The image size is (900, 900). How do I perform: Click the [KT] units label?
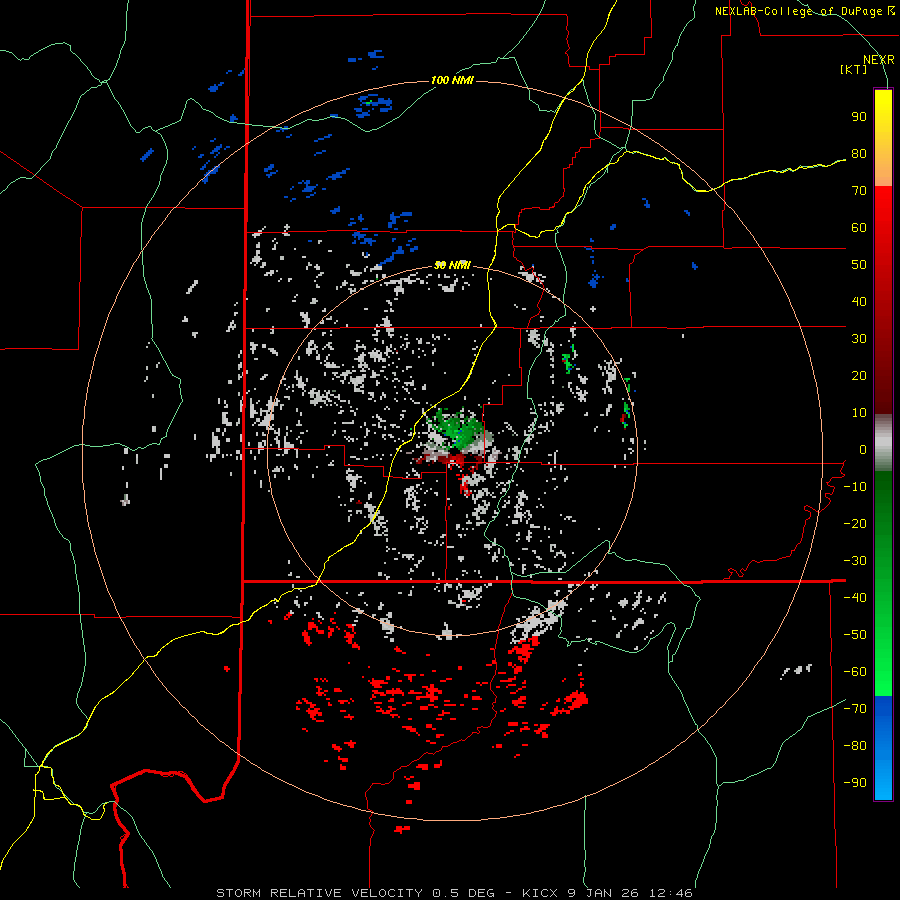pos(853,69)
